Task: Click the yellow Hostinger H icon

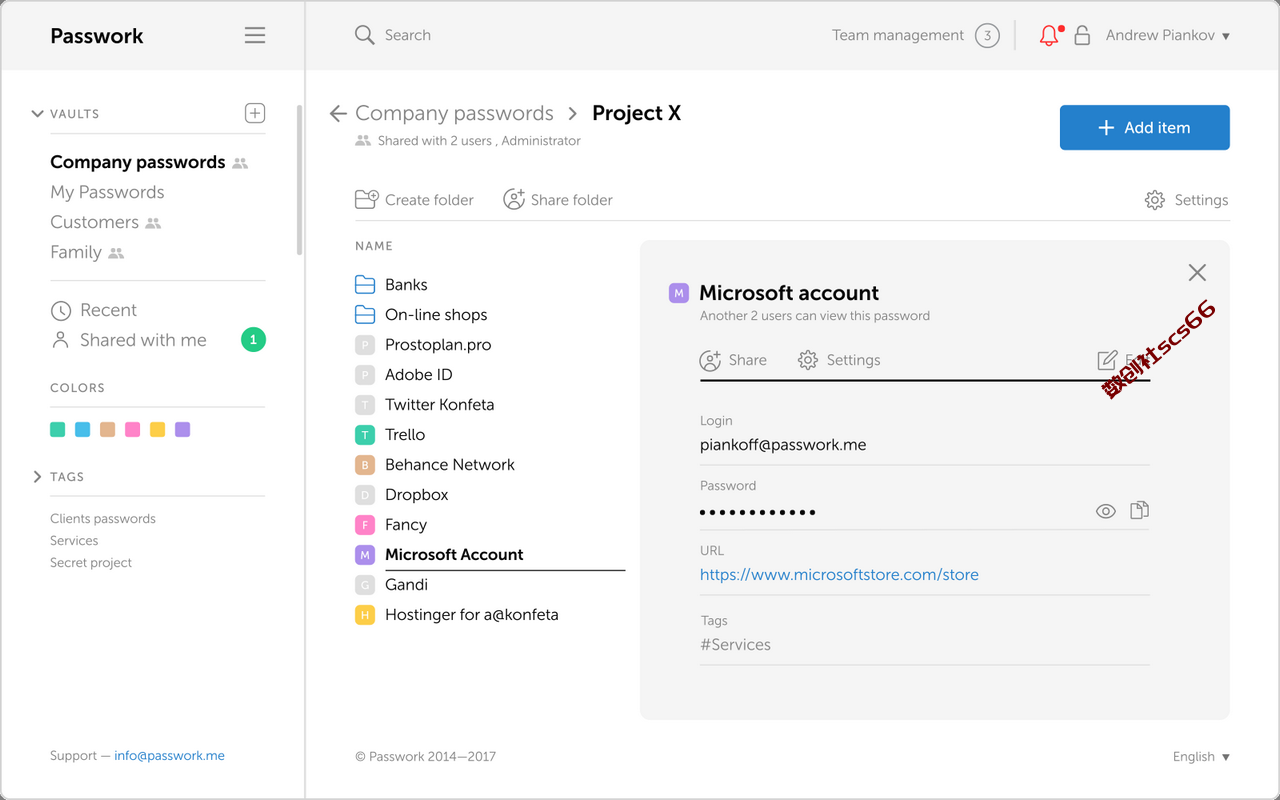Action: tap(365, 614)
